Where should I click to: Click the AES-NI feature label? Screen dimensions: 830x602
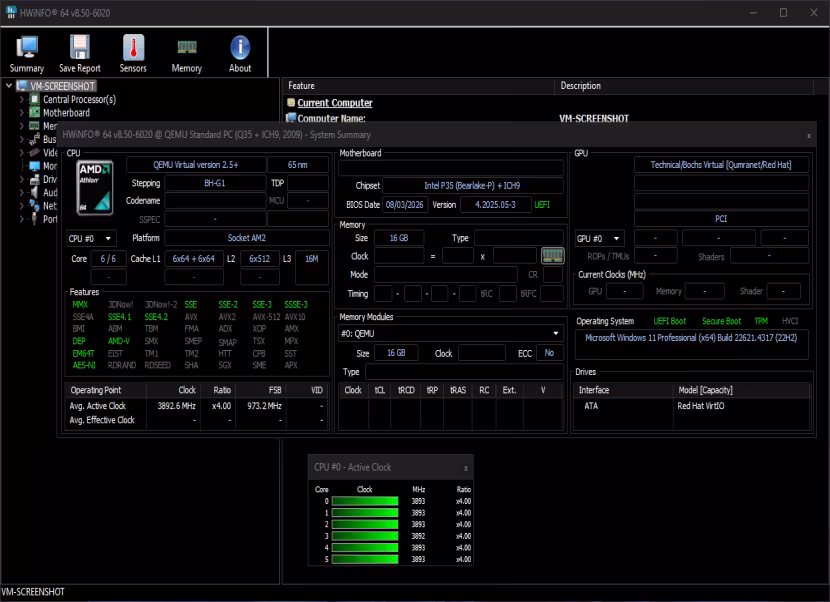[84, 365]
